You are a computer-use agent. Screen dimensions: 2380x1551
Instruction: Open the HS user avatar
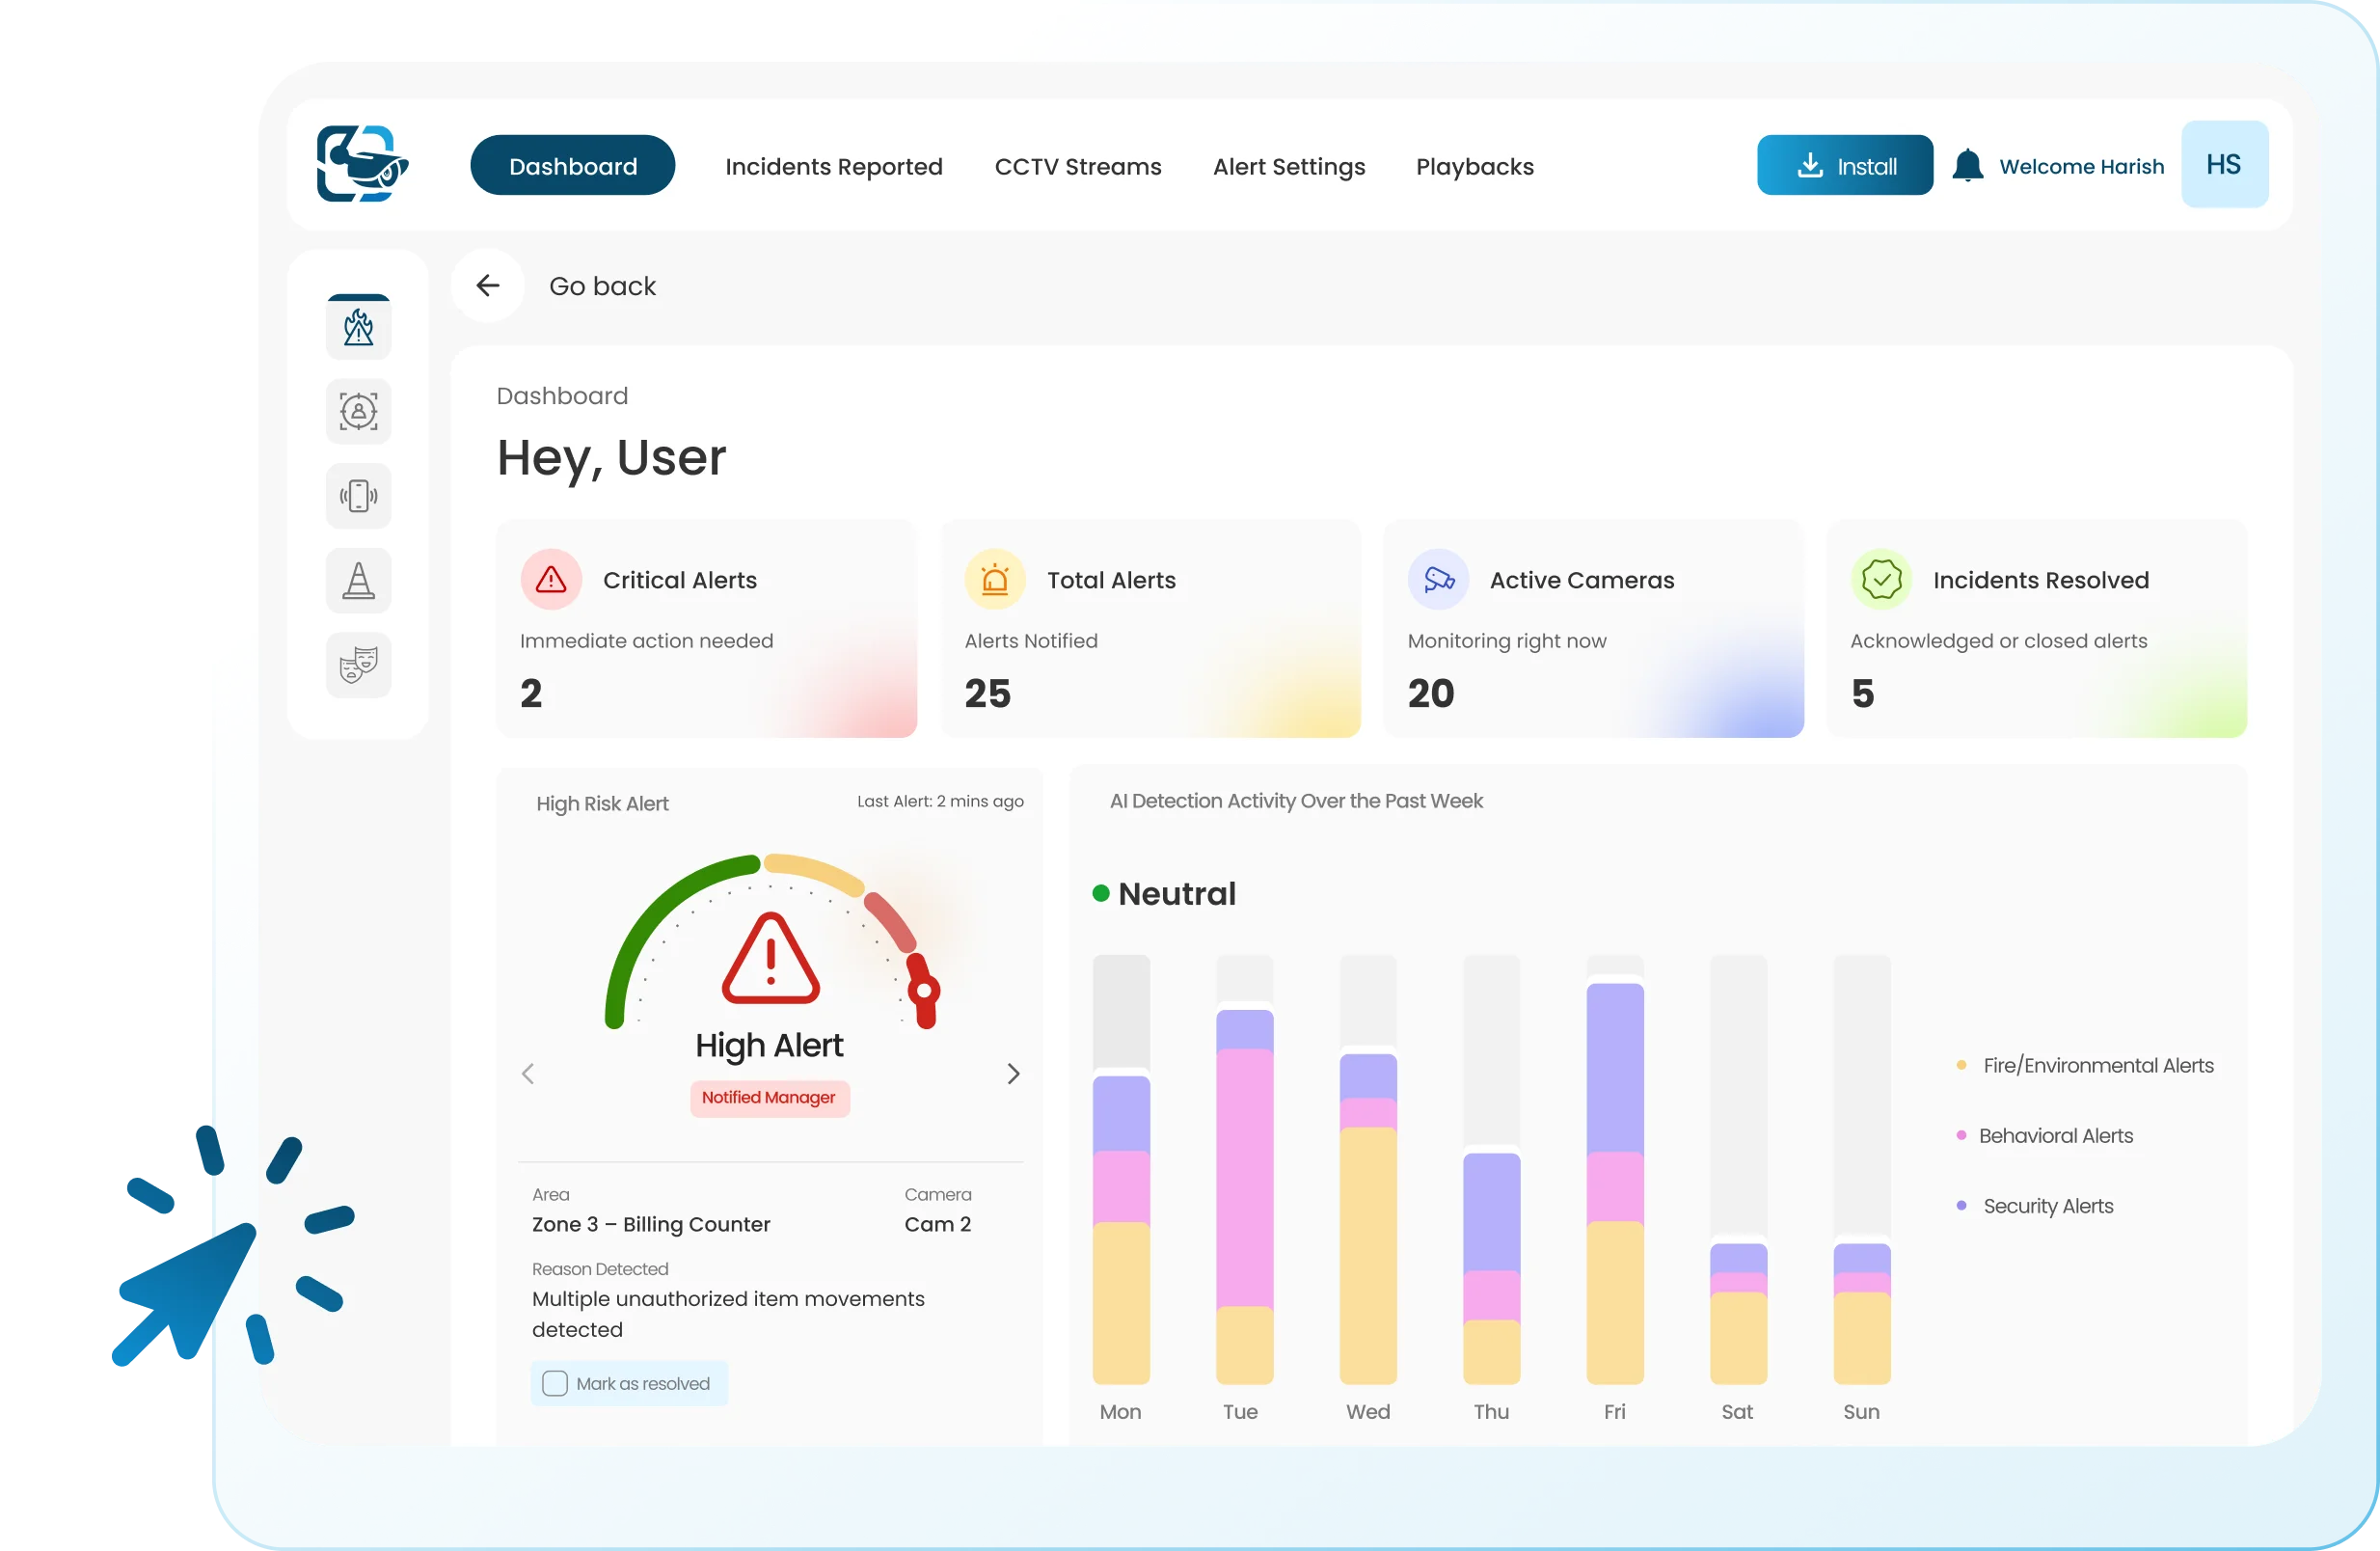coord(2224,165)
